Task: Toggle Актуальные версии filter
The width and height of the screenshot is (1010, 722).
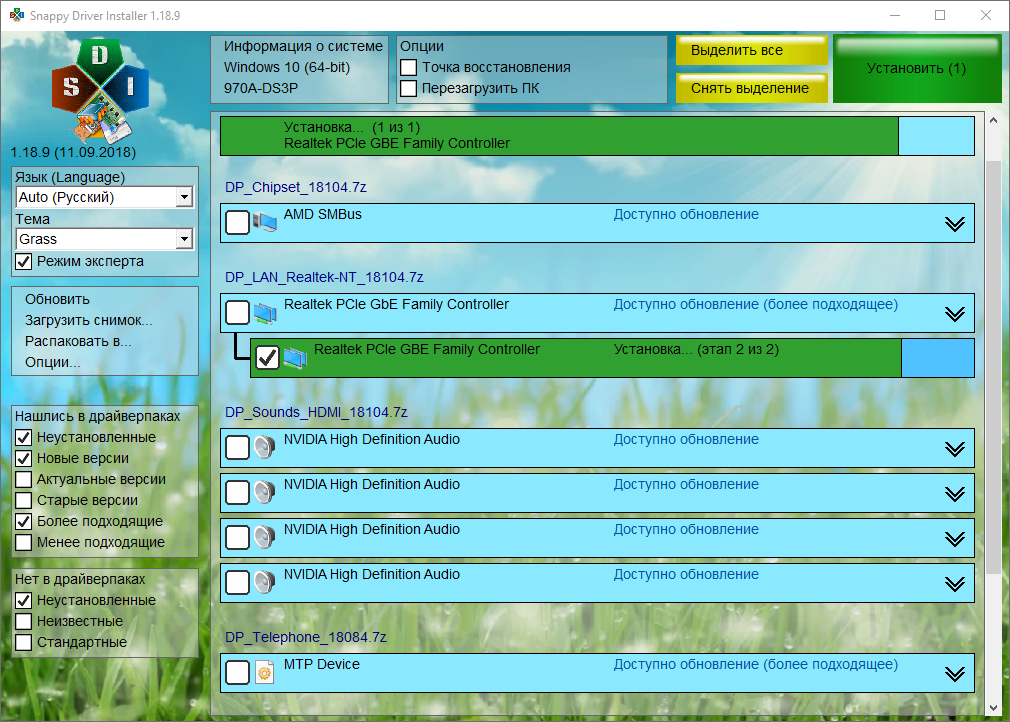Action: [x=24, y=479]
